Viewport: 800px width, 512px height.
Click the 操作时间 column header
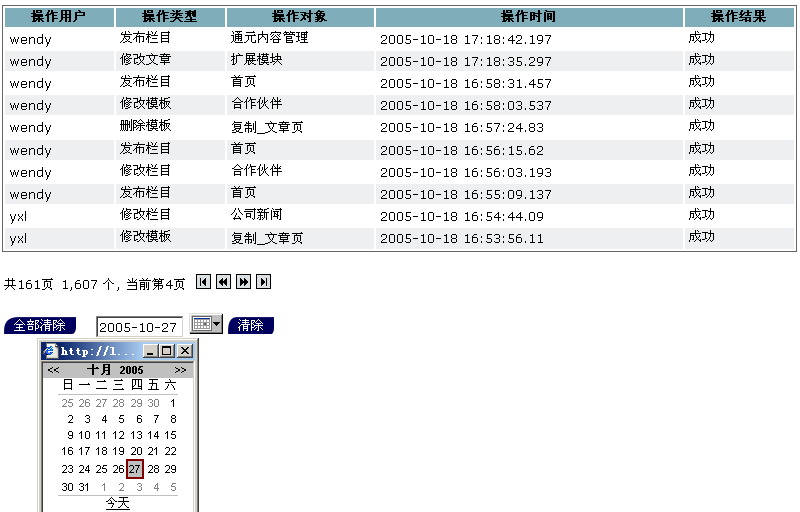529,17
